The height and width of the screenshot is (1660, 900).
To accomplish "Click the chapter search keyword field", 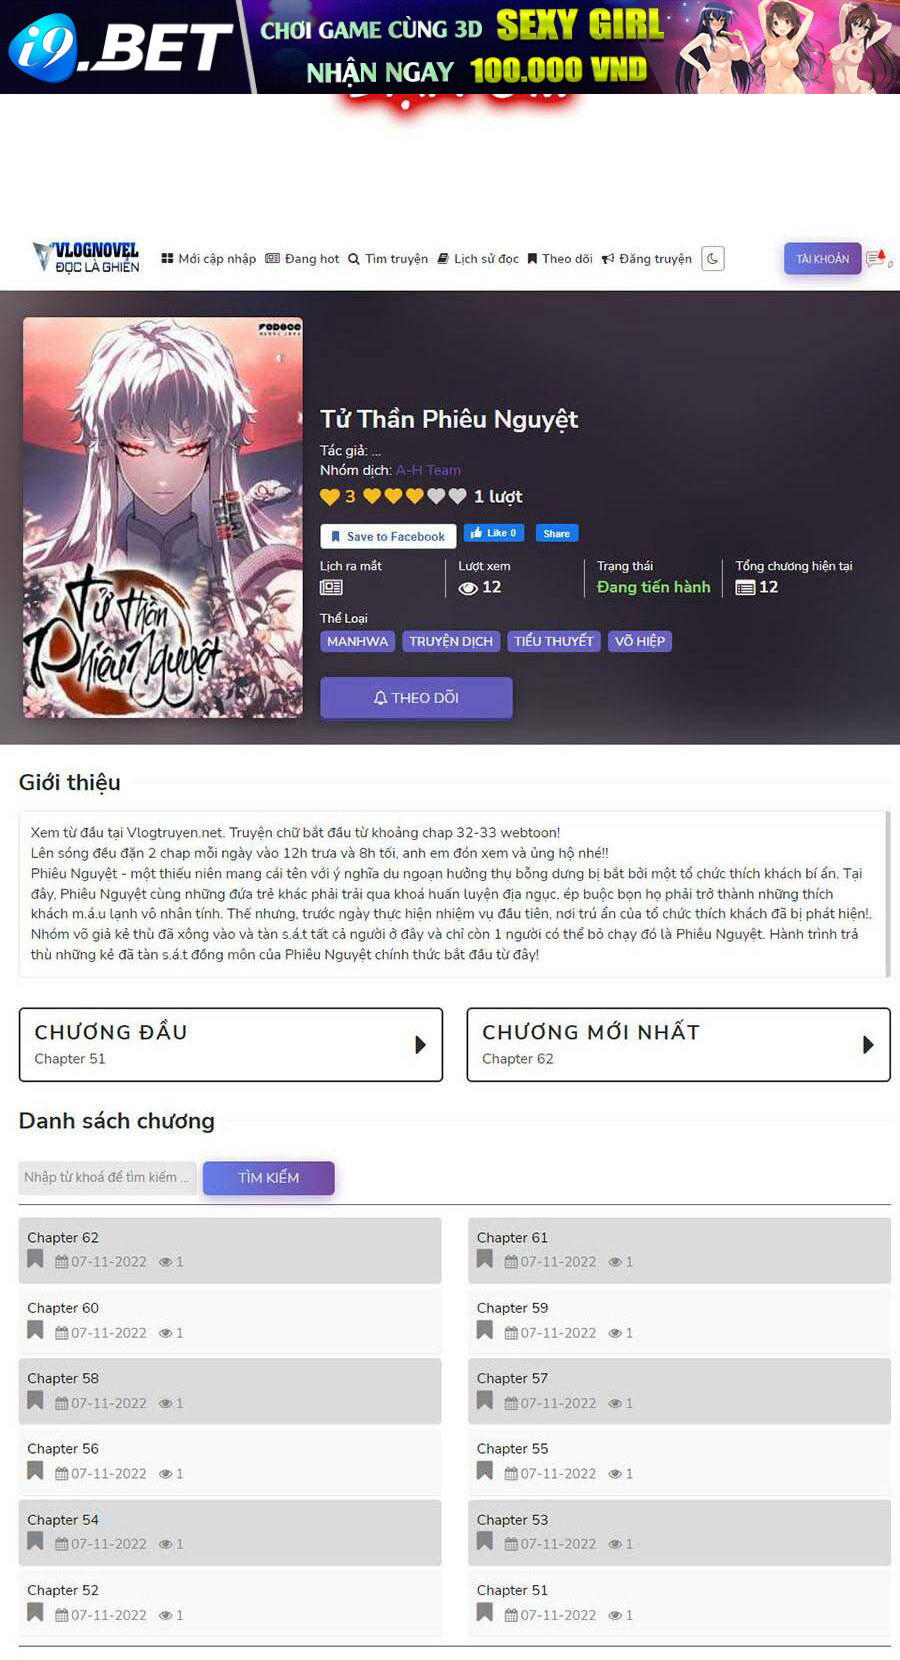I will click(108, 1177).
